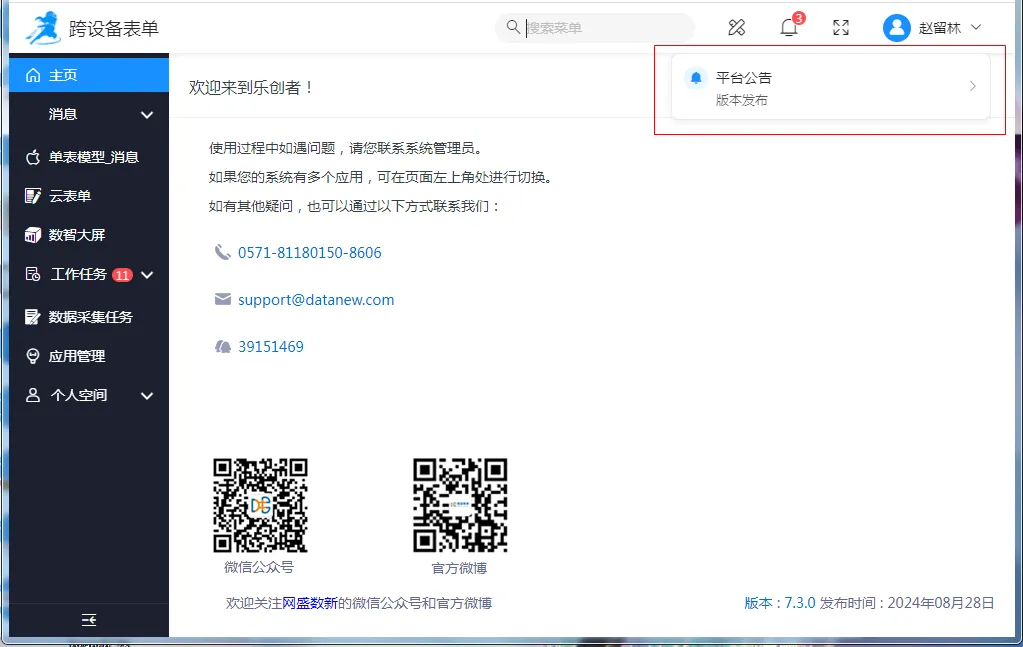Open the theme settings tool icon
Viewport: 1023px width, 647px height.
pos(737,28)
